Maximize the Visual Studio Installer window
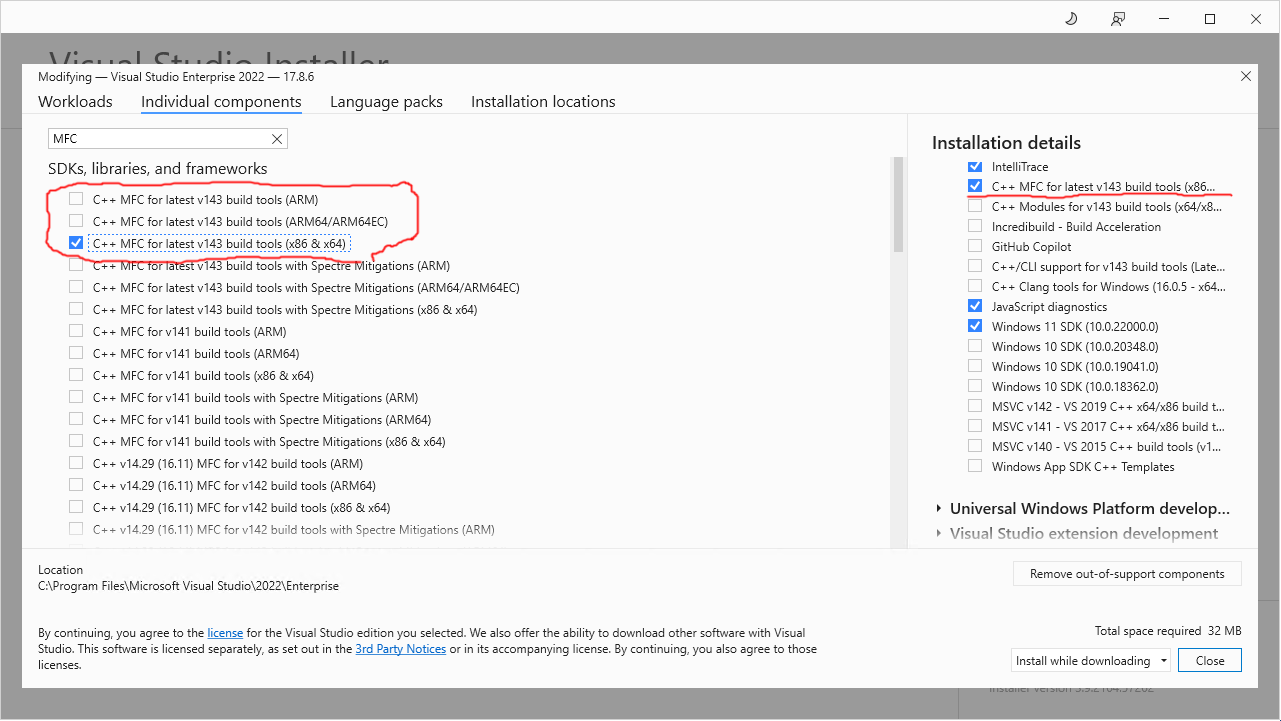The image size is (1281, 721). point(1210,19)
